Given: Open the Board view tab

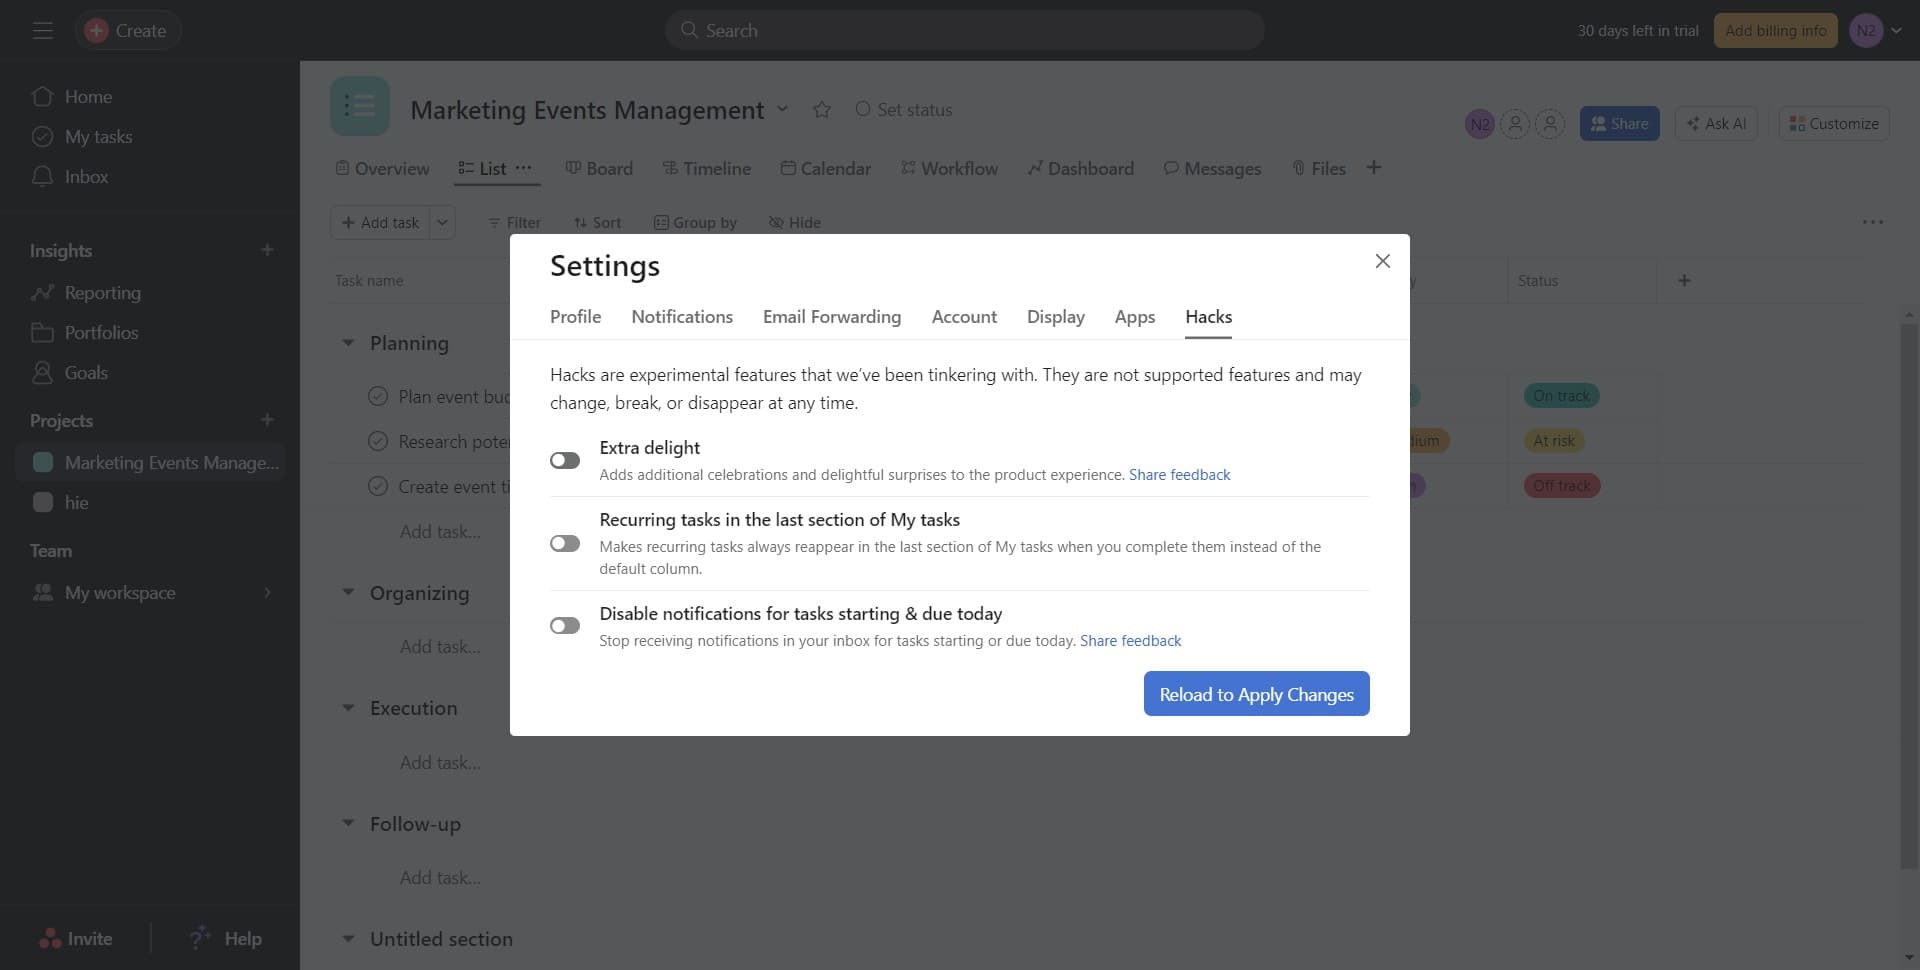Looking at the screenshot, I should (x=598, y=168).
